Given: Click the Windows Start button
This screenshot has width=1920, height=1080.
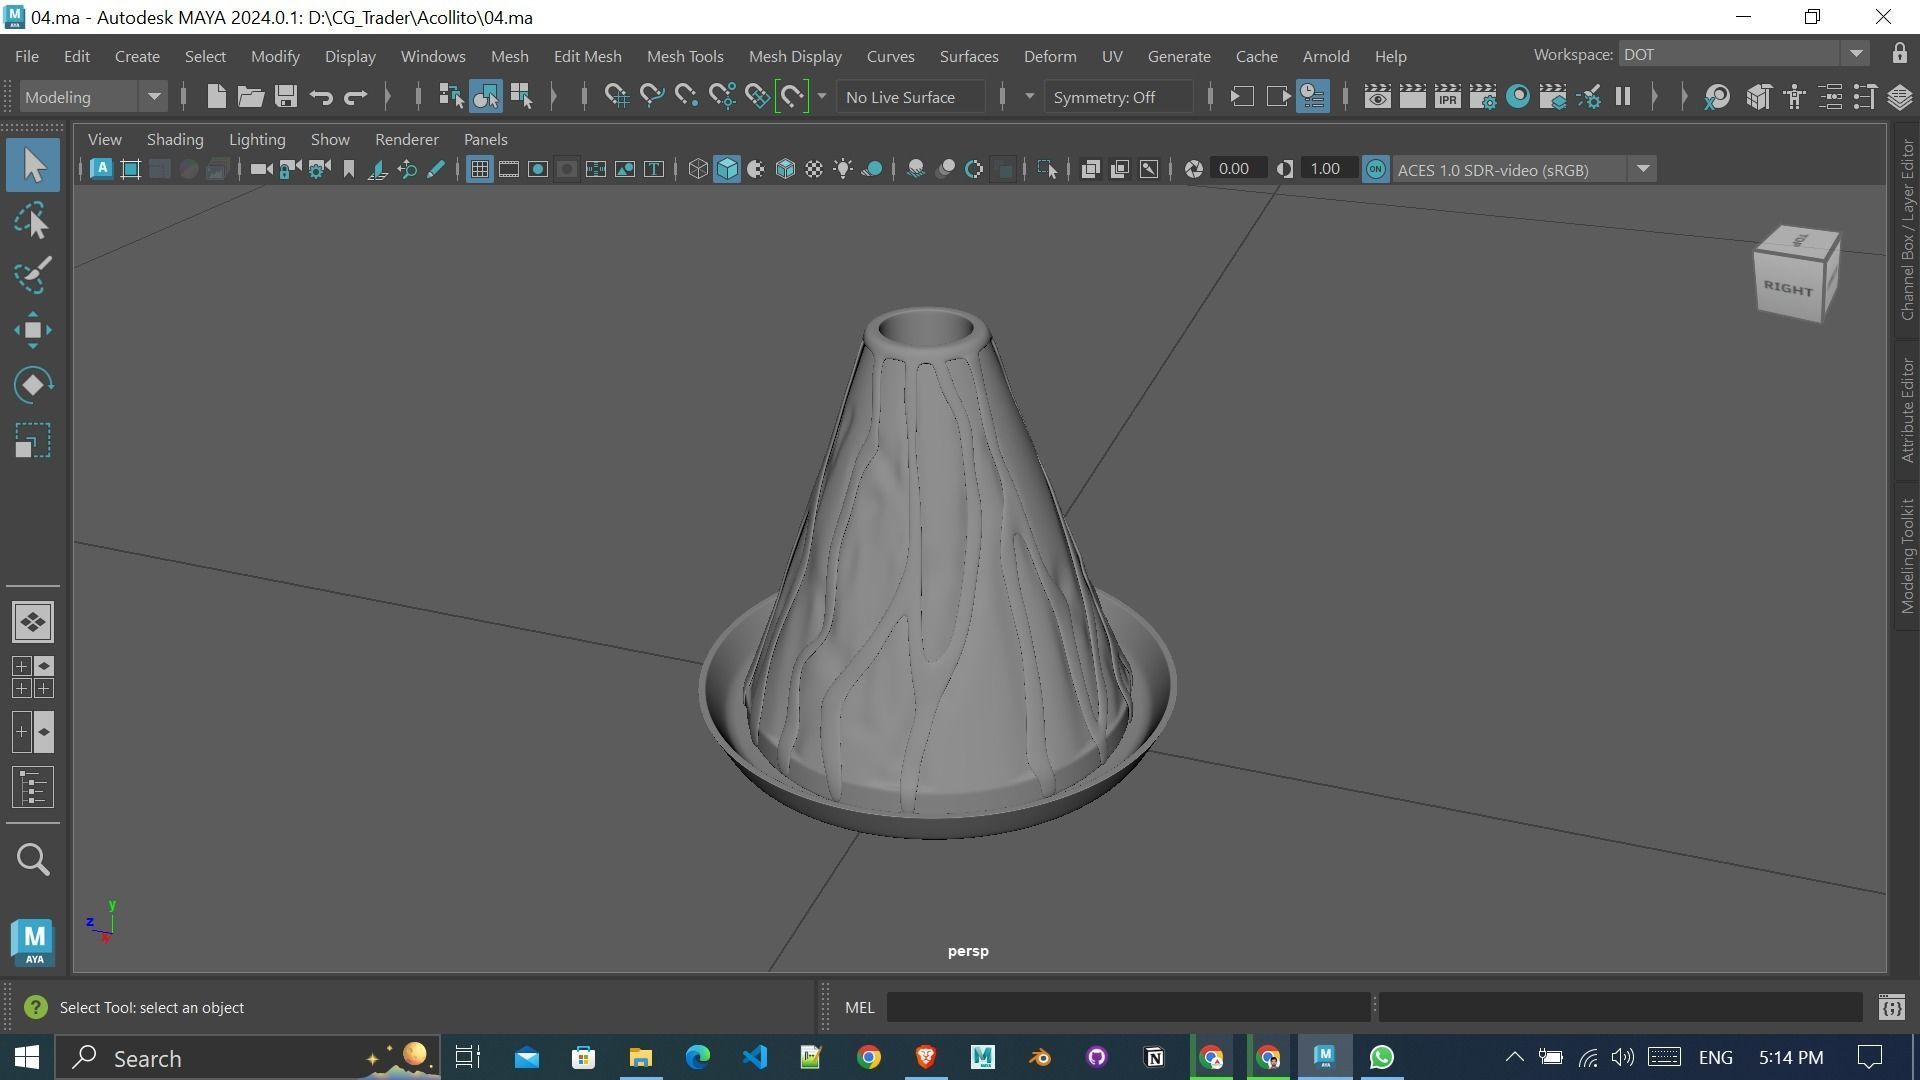Looking at the screenshot, I should [x=27, y=1057].
